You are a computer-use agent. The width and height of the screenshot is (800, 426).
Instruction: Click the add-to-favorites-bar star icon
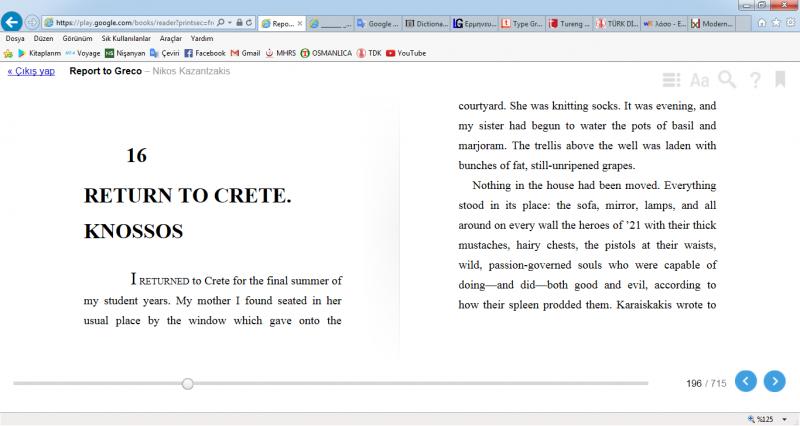[x=8, y=53]
